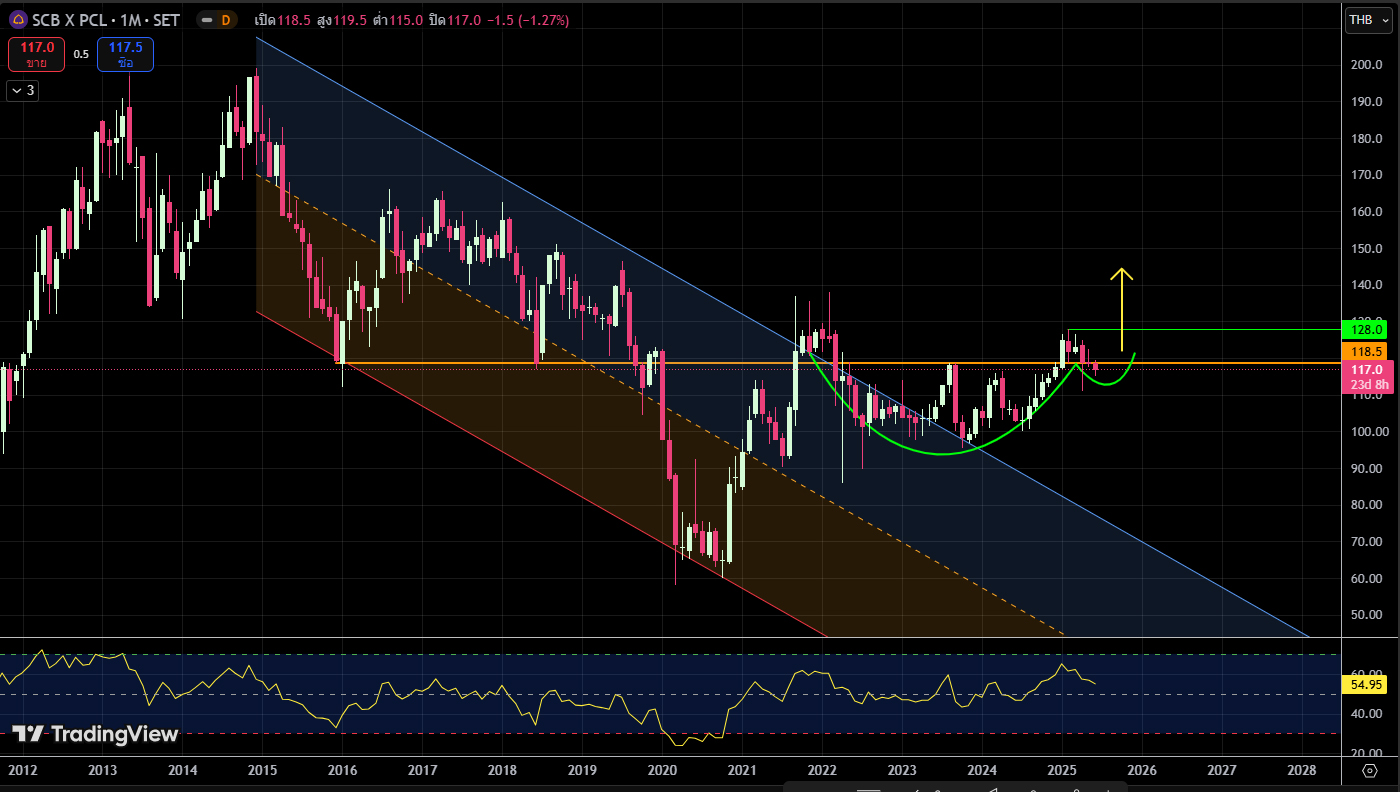Image resolution: width=1400 pixels, height=792 pixels.
Task: Click the 2028 label on time axis
Action: [1302, 770]
